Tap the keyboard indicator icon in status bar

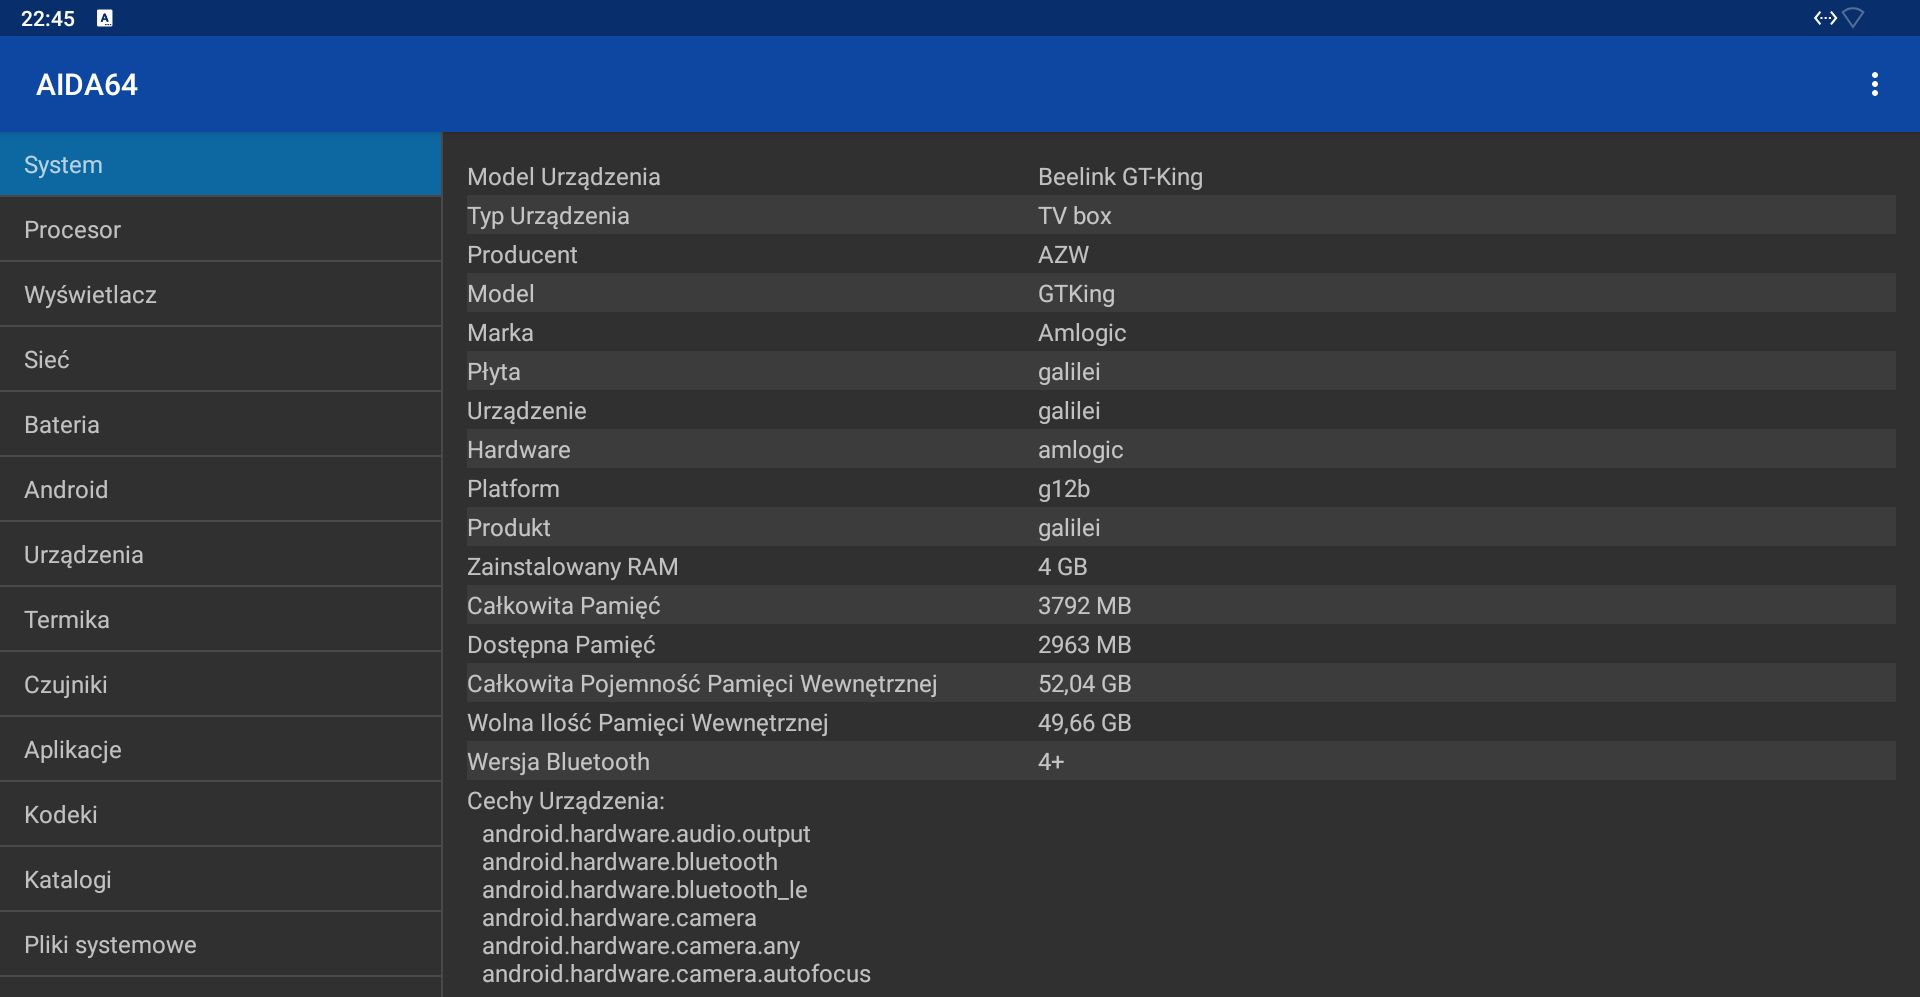[105, 18]
